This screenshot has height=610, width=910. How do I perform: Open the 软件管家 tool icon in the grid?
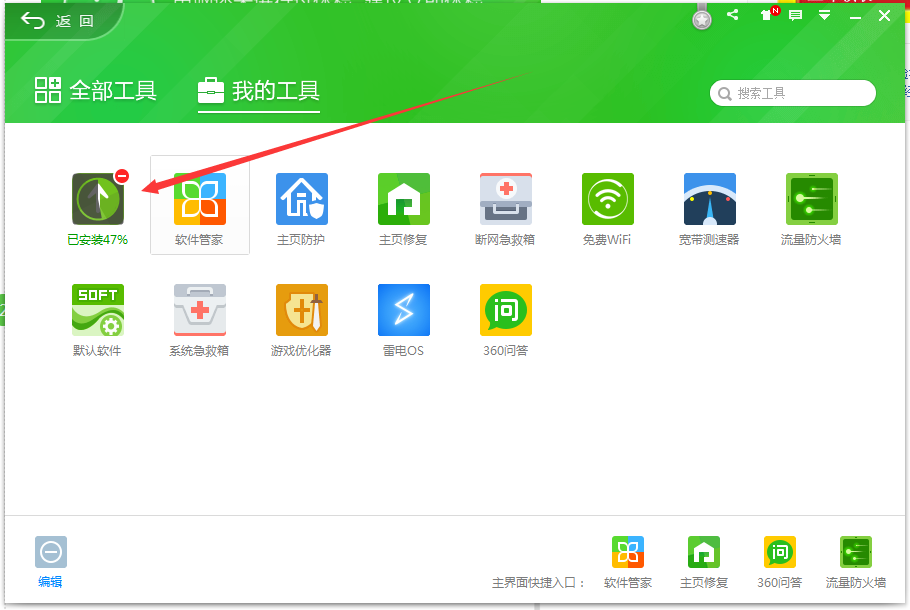[199, 199]
